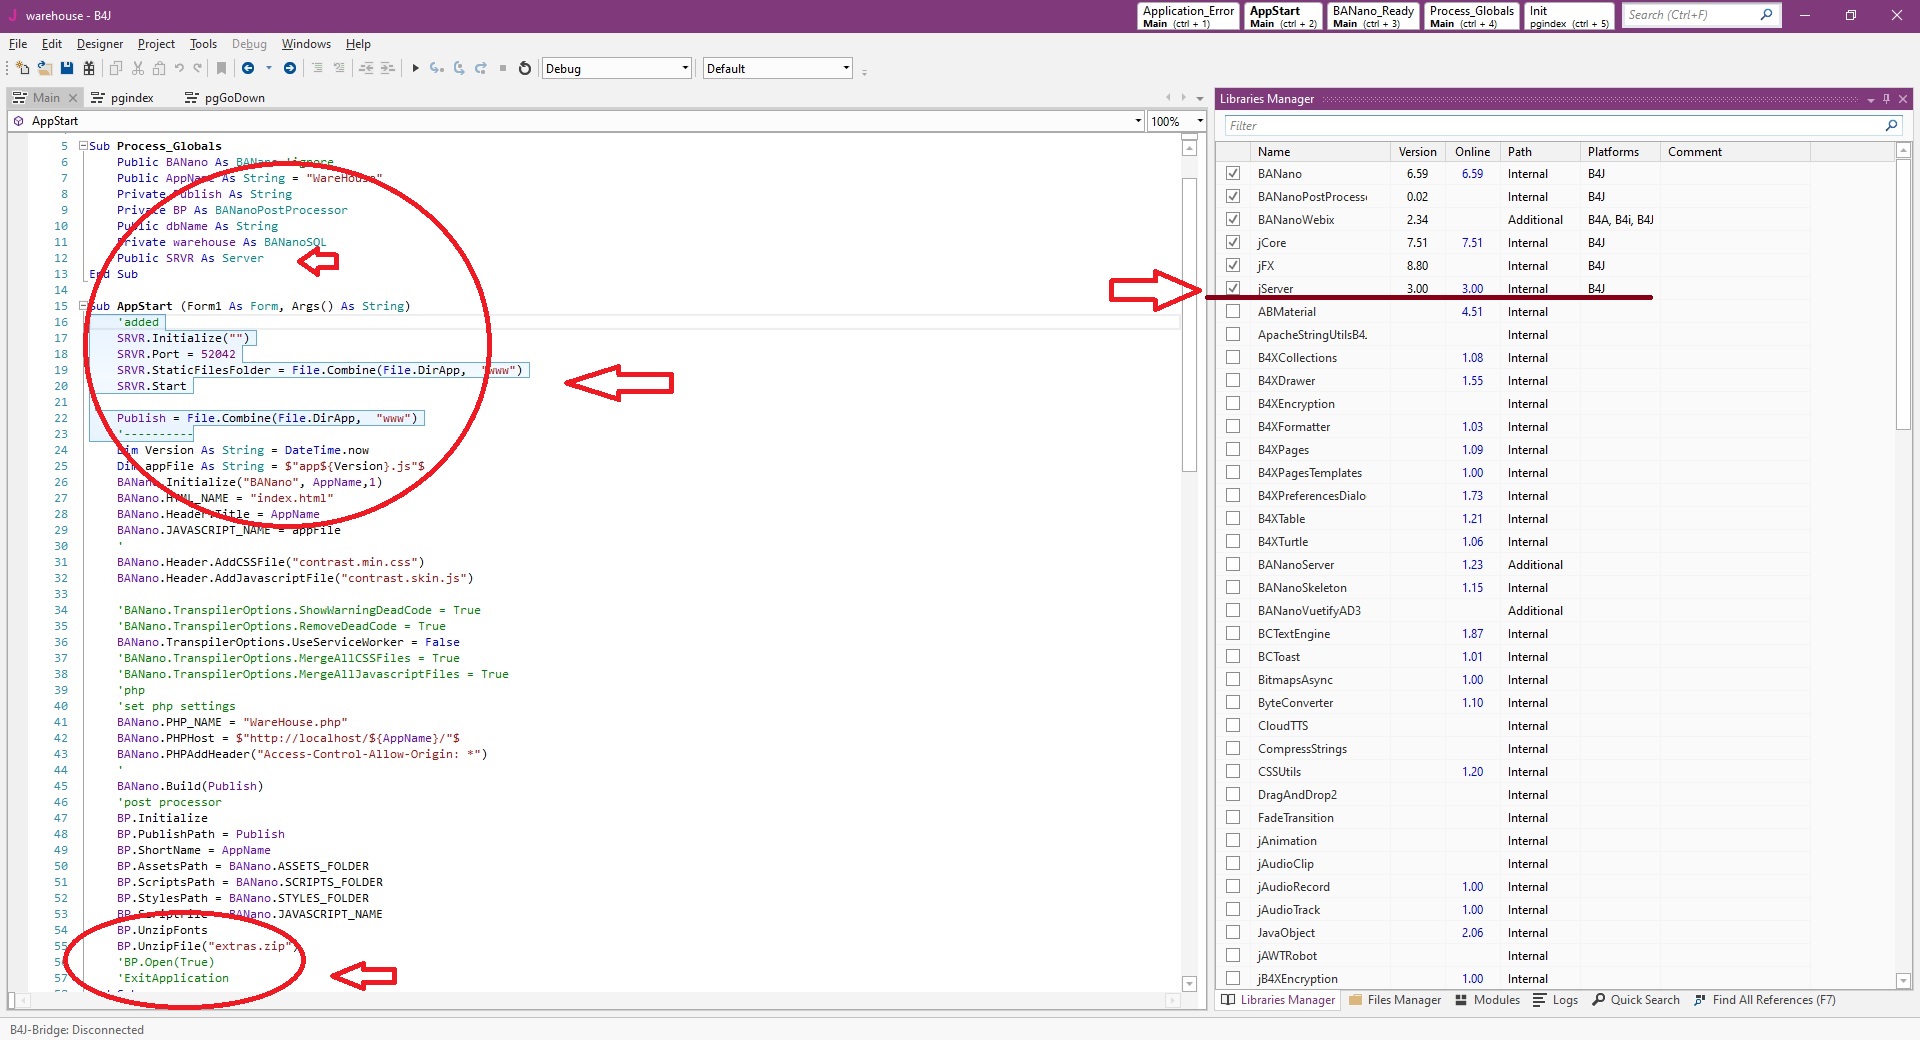Open the Quick Search panel tab

[1636, 1000]
